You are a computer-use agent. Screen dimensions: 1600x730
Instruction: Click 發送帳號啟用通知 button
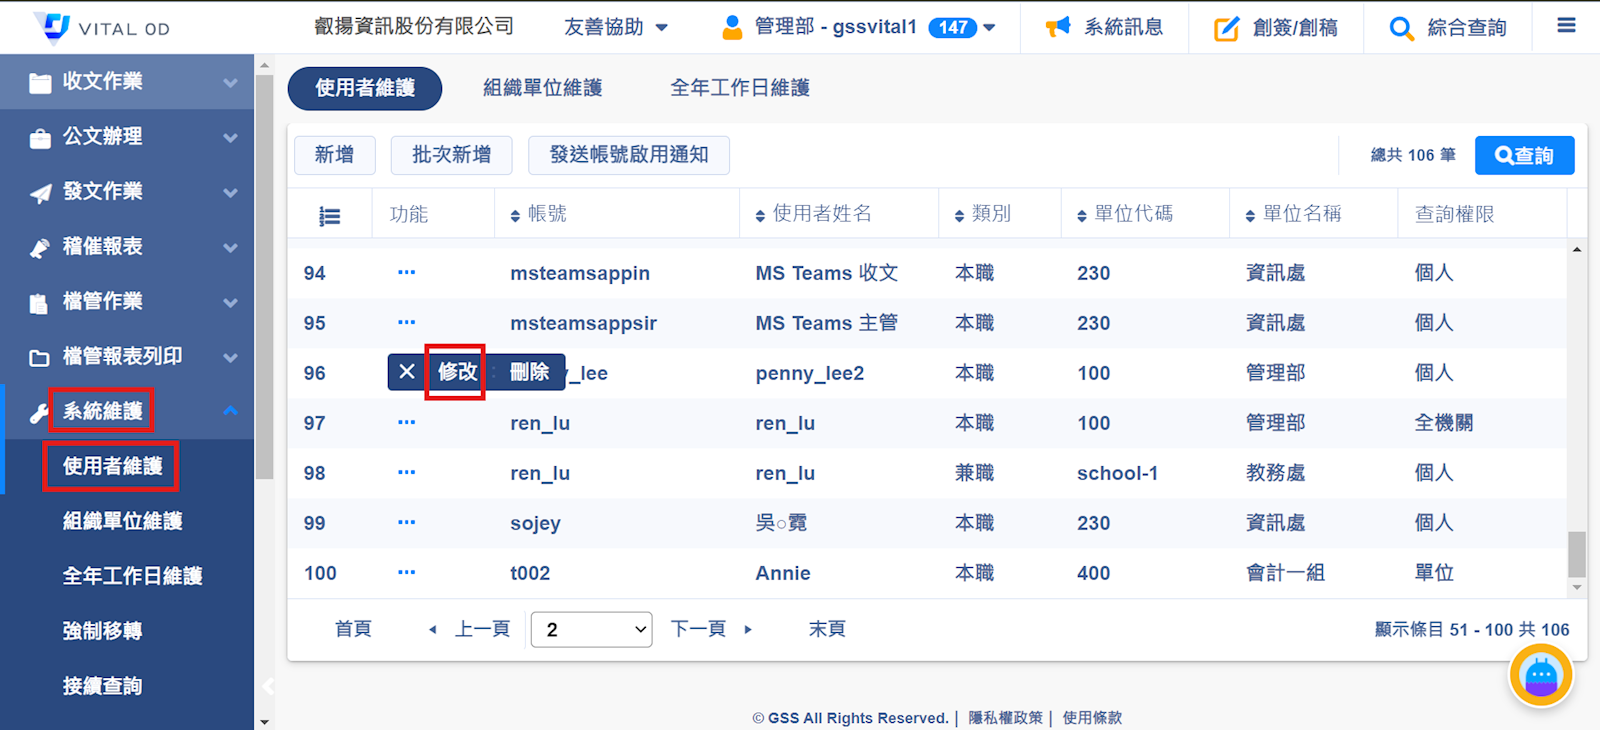click(x=629, y=155)
